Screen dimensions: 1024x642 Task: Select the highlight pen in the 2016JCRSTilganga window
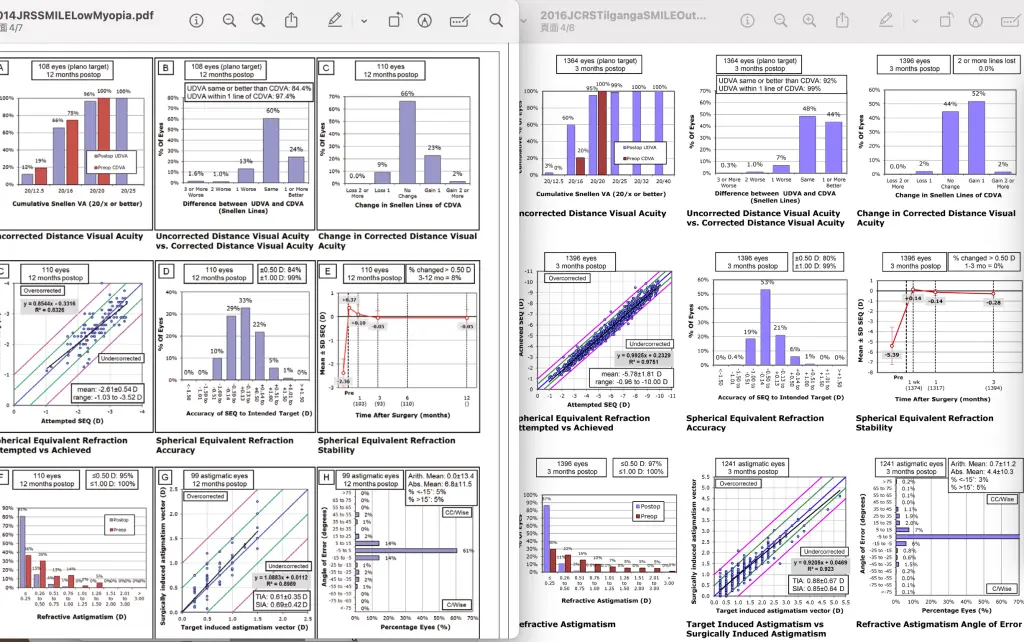886,21
